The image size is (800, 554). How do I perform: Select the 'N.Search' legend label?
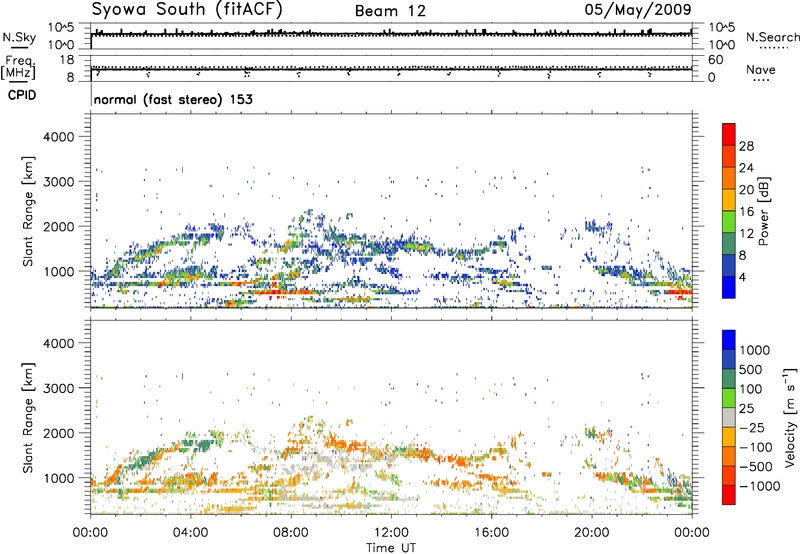tap(772, 37)
